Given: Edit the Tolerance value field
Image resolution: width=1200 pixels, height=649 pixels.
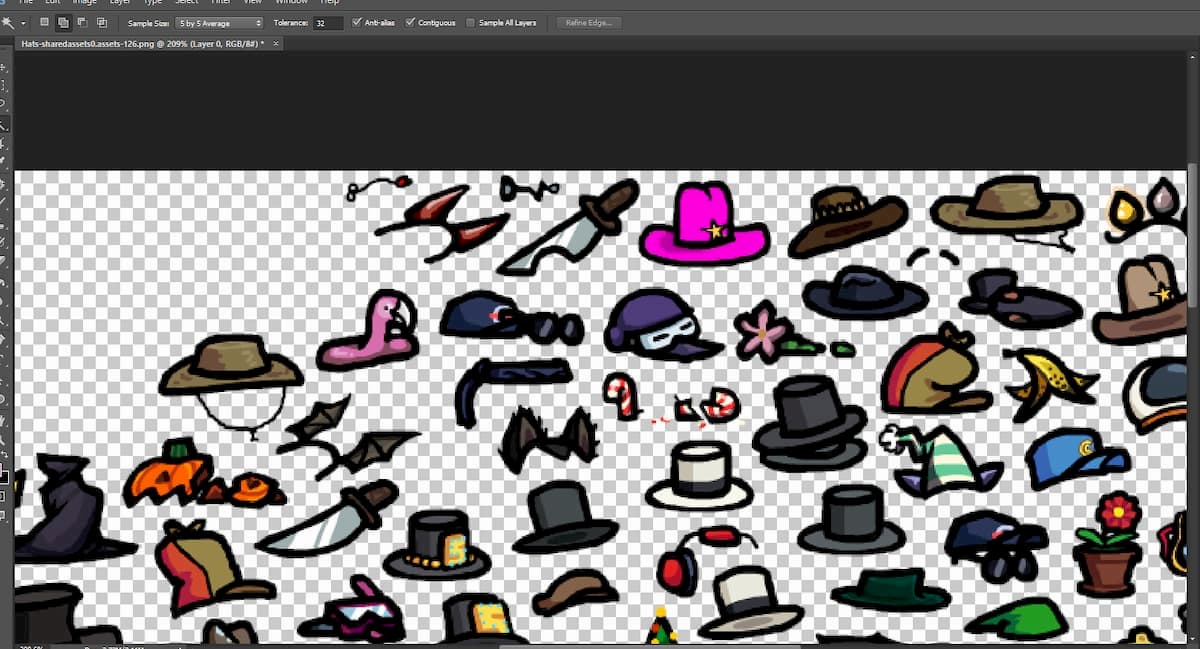Looking at the screenshot, I should pos(328,22).
